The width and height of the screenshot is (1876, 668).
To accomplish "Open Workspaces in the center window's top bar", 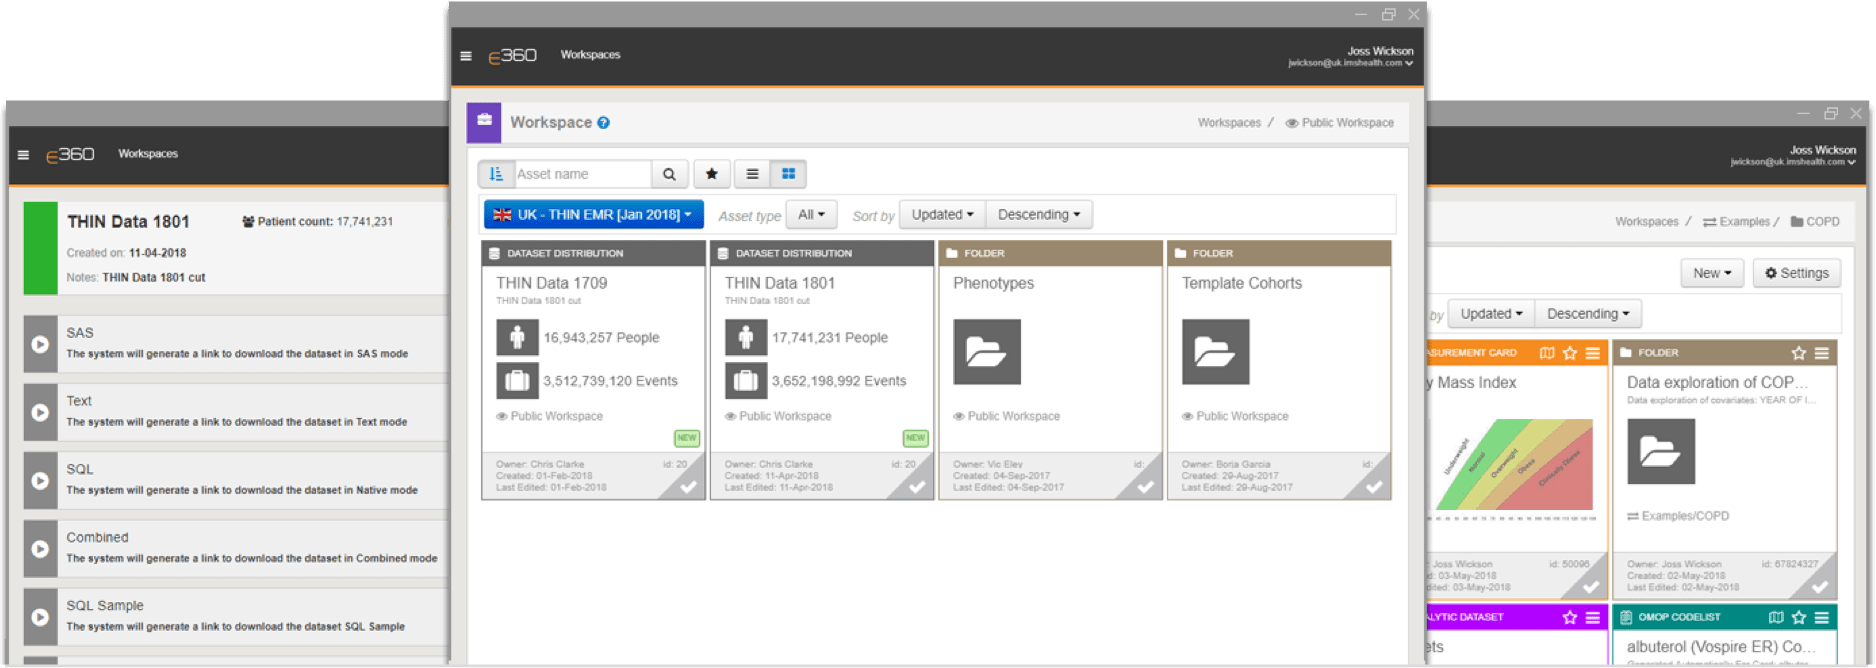I will (x=590, y=55).
